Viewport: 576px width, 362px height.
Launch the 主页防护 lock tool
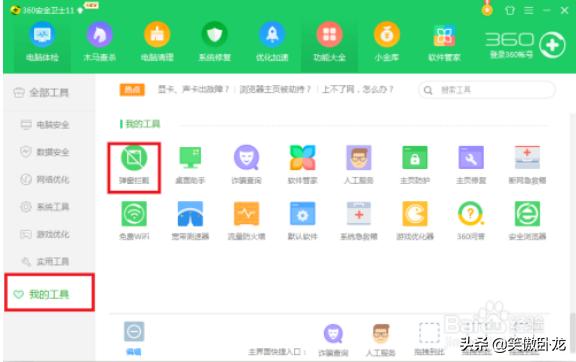[x=415, y=165]
